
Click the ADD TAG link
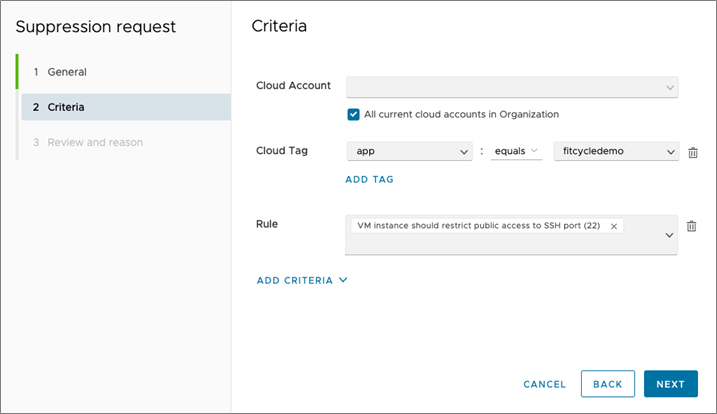(x=369, y=179)
